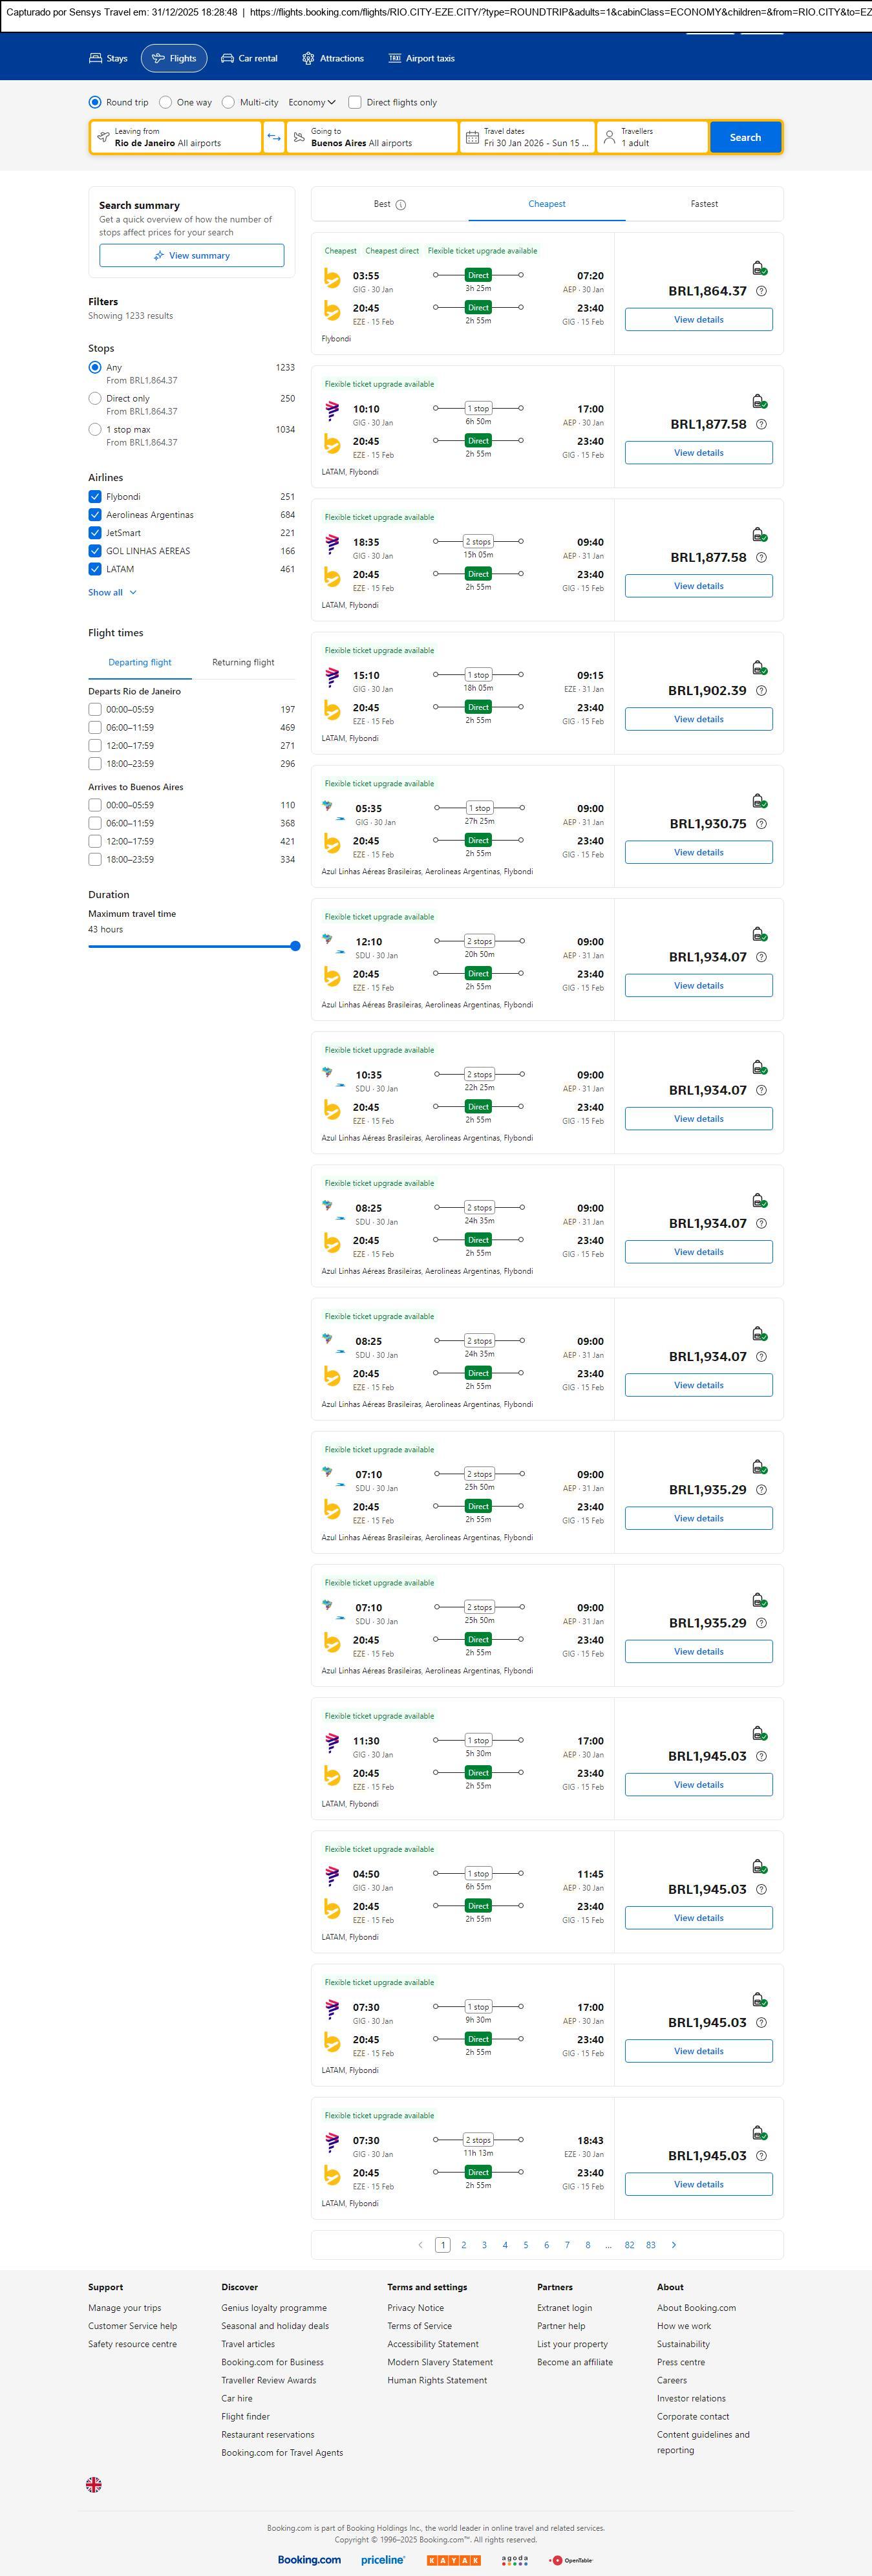This screenshot has width=872, height=2576.
Task: Click the maximum travel time slider handle
Action: (x=295, y=946)
